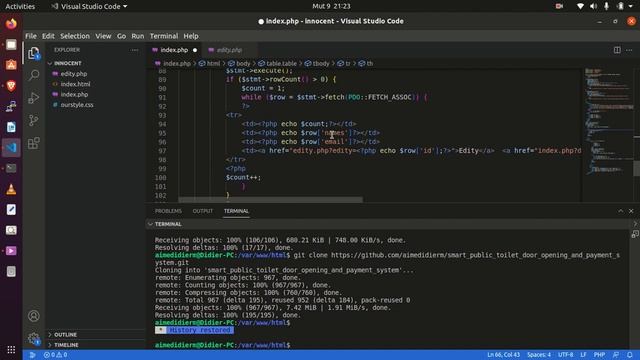
Task: Open the Search view in activity bar
Action: [x=34, y=75]
